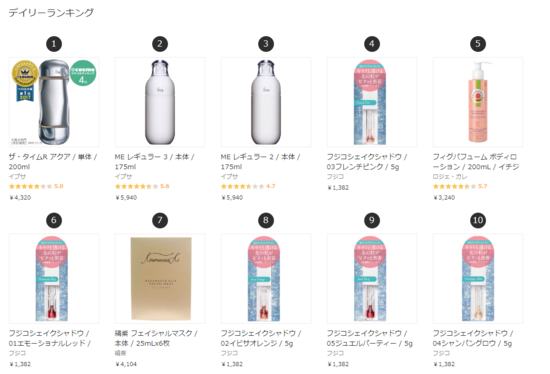Open フィグパフューム ボディローション title link
The image size is (550, 374).
(x=476, y=162)
